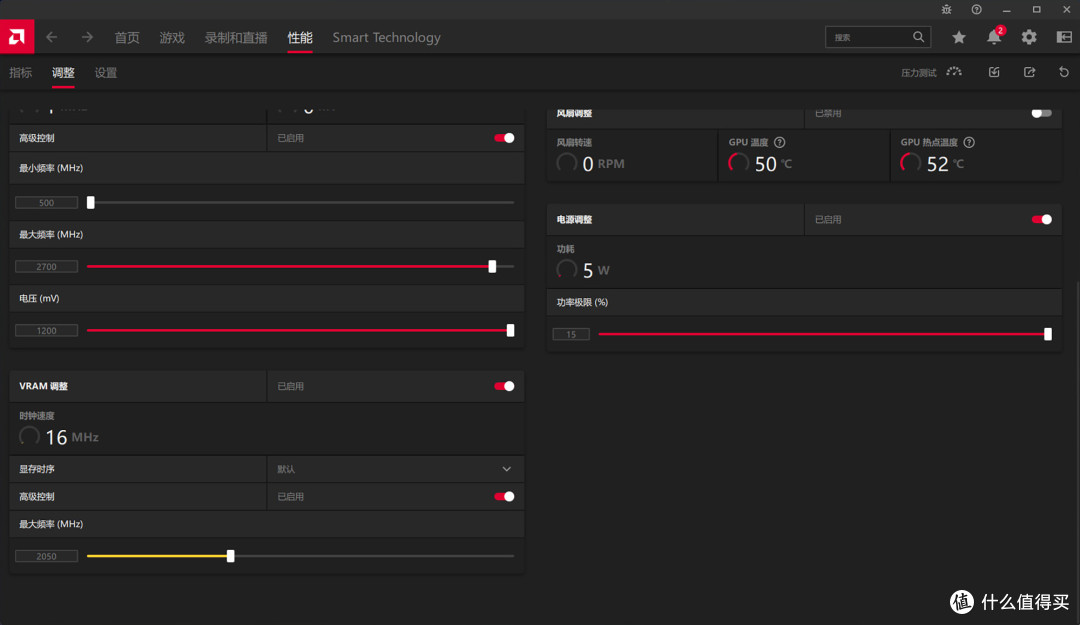Click the AMD logo home icon
Viewport: 1080px width, 625px height.
(17, 37)
